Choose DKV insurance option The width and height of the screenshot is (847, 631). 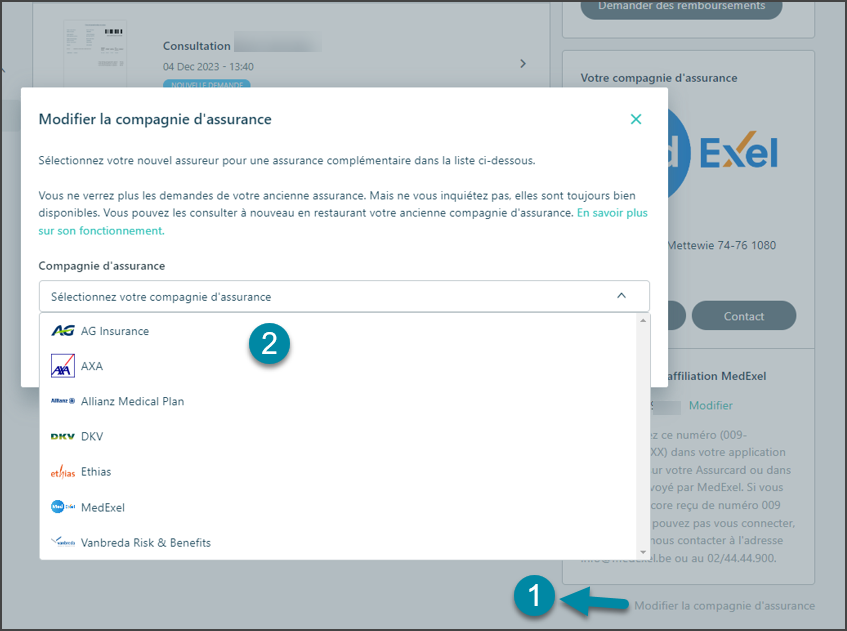coord(338,437)
